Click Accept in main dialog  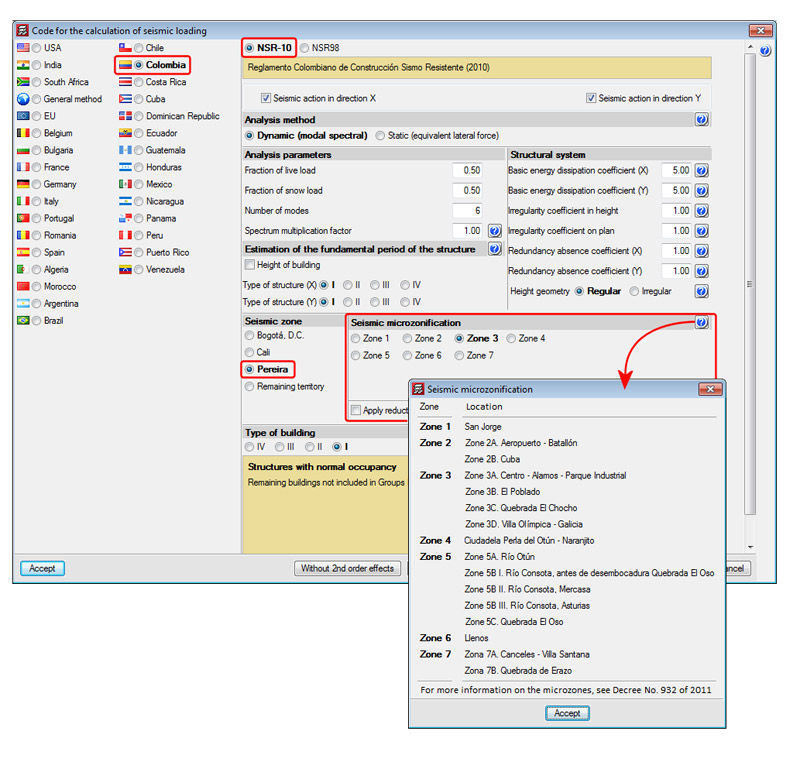(x=42, y=568)
